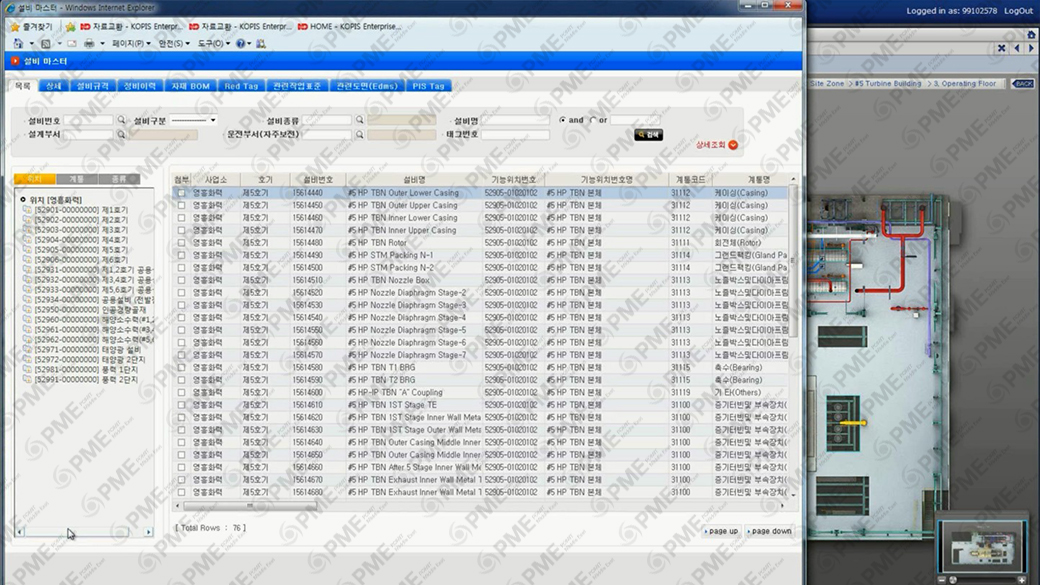This screenshot has height=585, width=1040.
Task: Open the 설비구분 dropdown
Action: point(194,120)
